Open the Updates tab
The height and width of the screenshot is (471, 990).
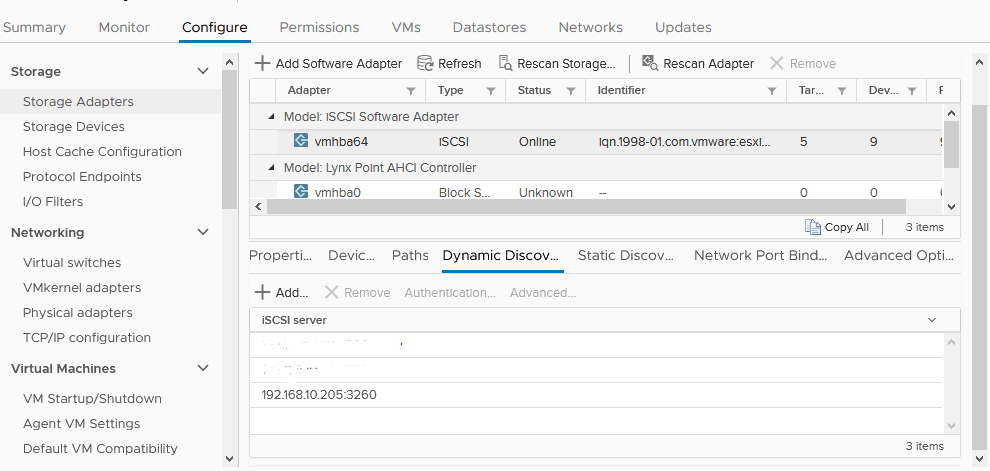tap(683, 27)
